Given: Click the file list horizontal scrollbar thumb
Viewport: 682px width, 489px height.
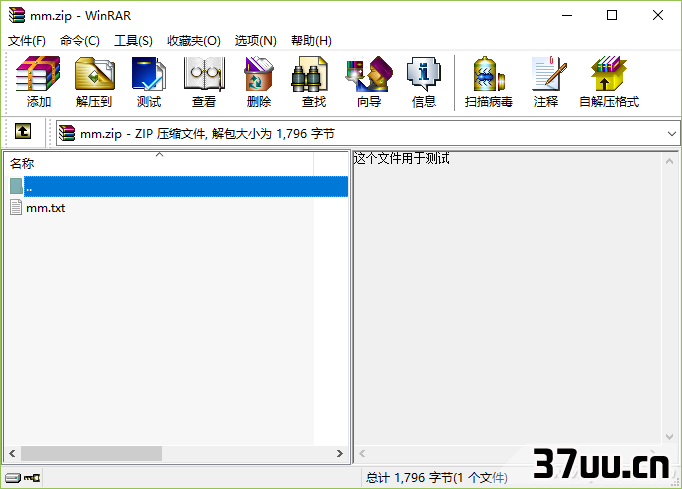Looking at the screenshot, I should tap(91, 453).
